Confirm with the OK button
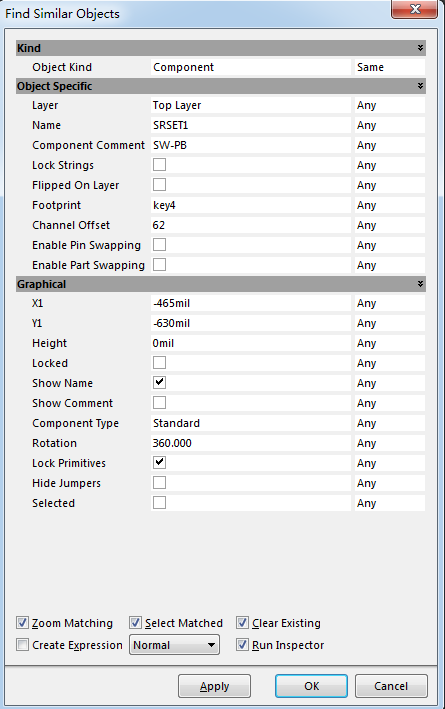This screenshot has height=709, width=445. [x=311, y=686]
